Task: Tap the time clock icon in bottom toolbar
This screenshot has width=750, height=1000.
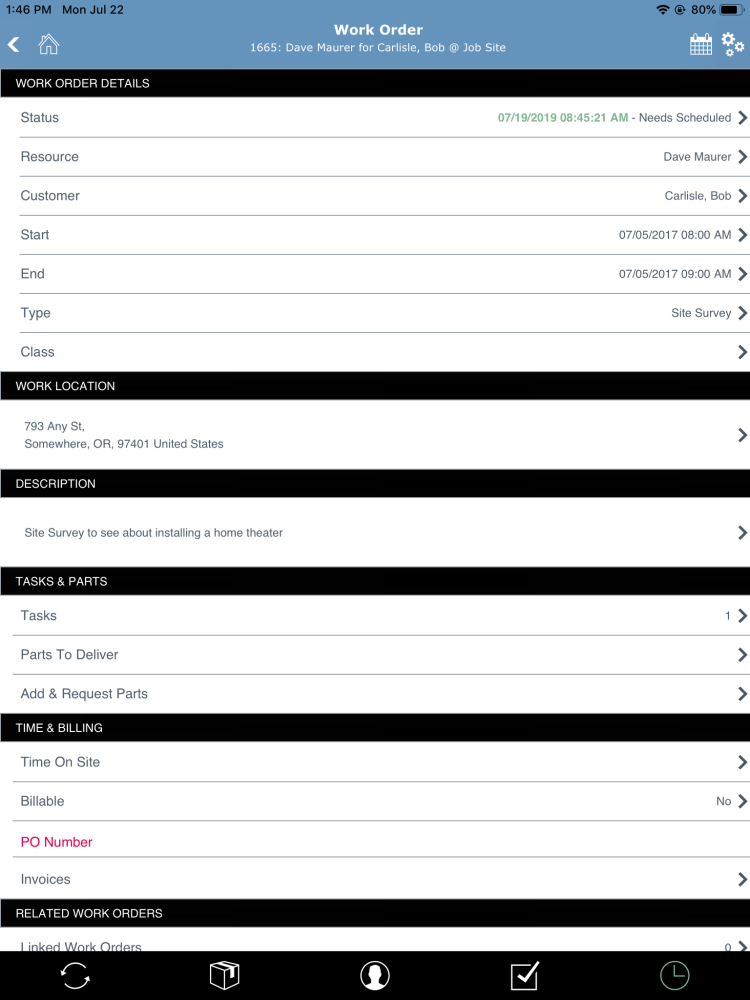Action: pos(674,975)
